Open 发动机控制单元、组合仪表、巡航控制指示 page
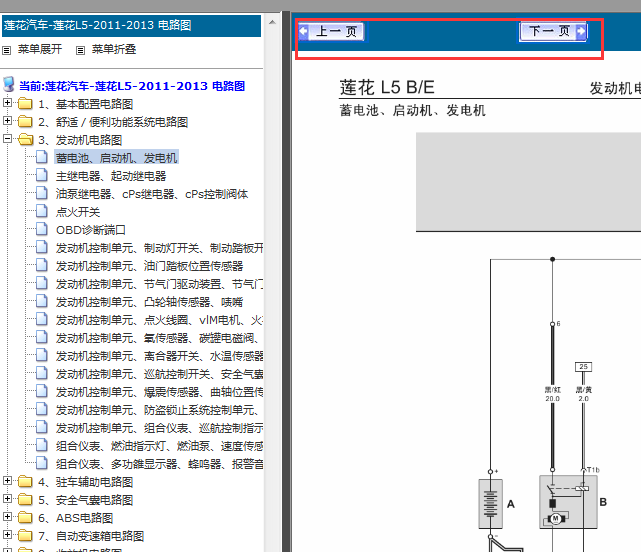The image size is (641, 552). pyautogui.click(x=159, y=428)
